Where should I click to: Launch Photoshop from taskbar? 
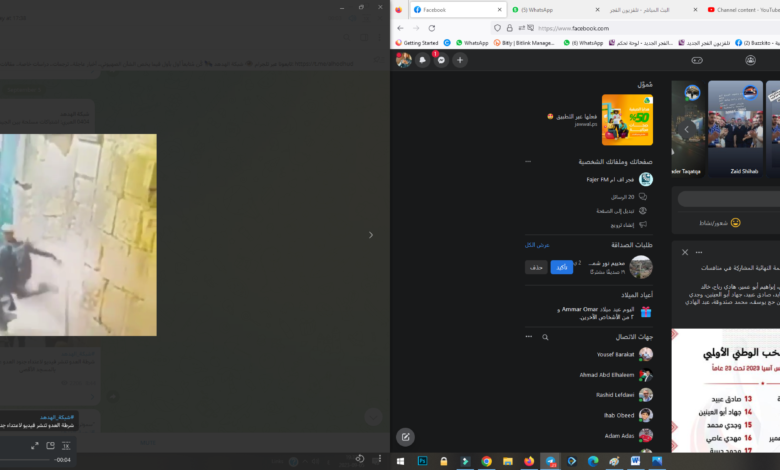(422, 461)
